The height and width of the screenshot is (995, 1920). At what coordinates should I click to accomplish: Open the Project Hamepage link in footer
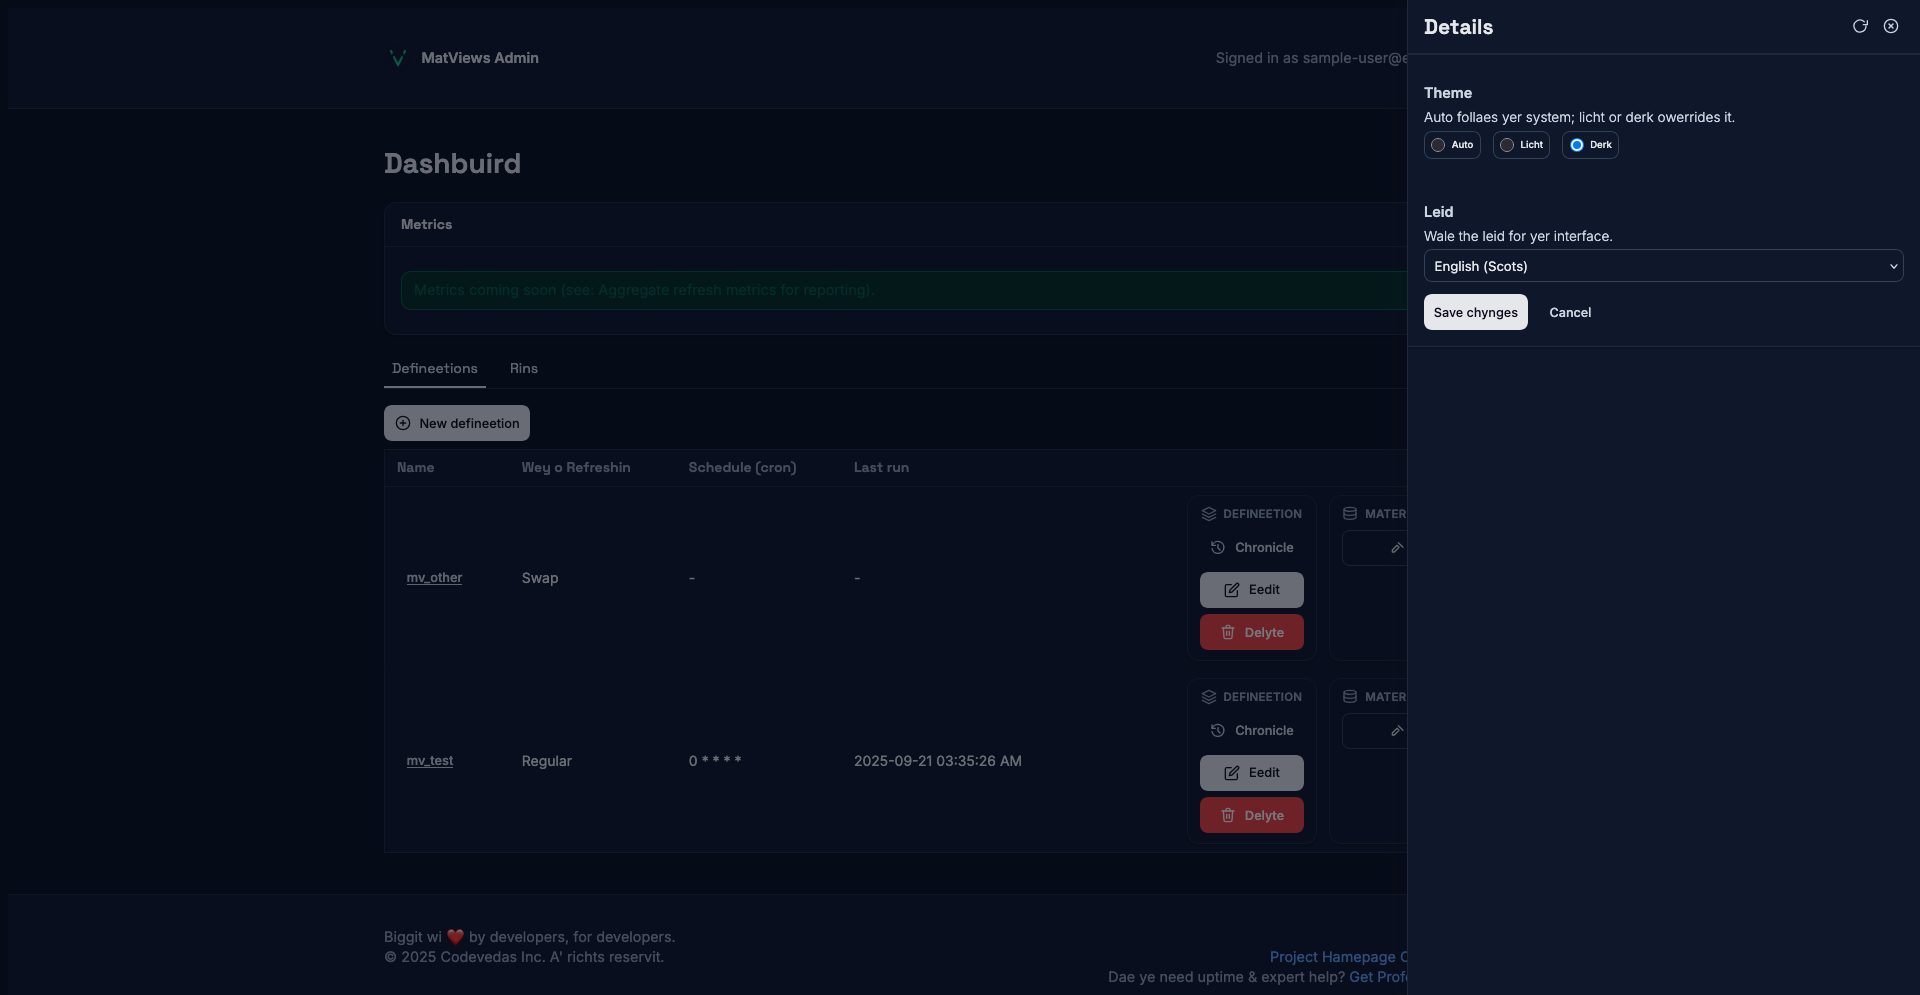[x=1332, y=957]
